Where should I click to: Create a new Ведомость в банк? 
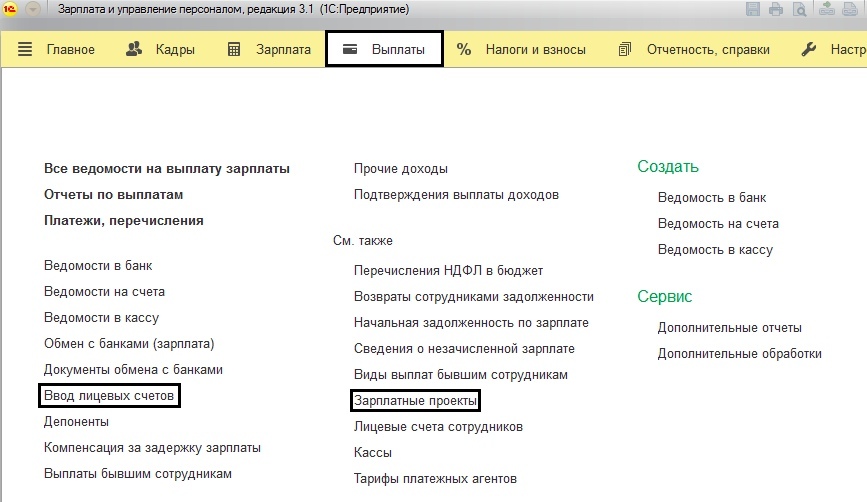[x=712, y=198]
